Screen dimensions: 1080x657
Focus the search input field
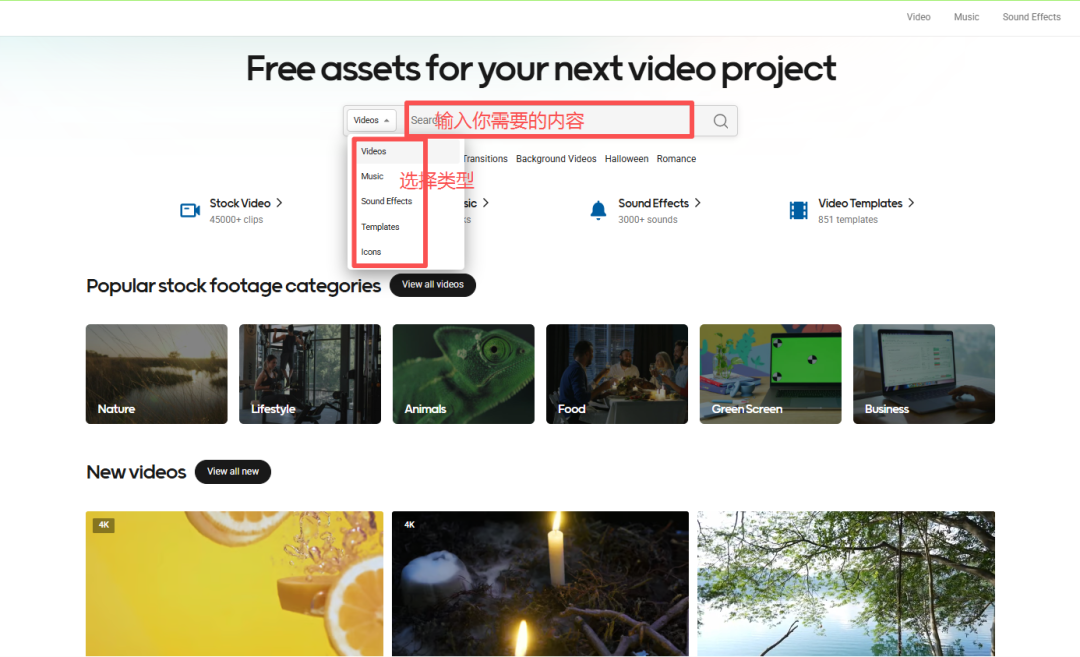click(549, 121)
